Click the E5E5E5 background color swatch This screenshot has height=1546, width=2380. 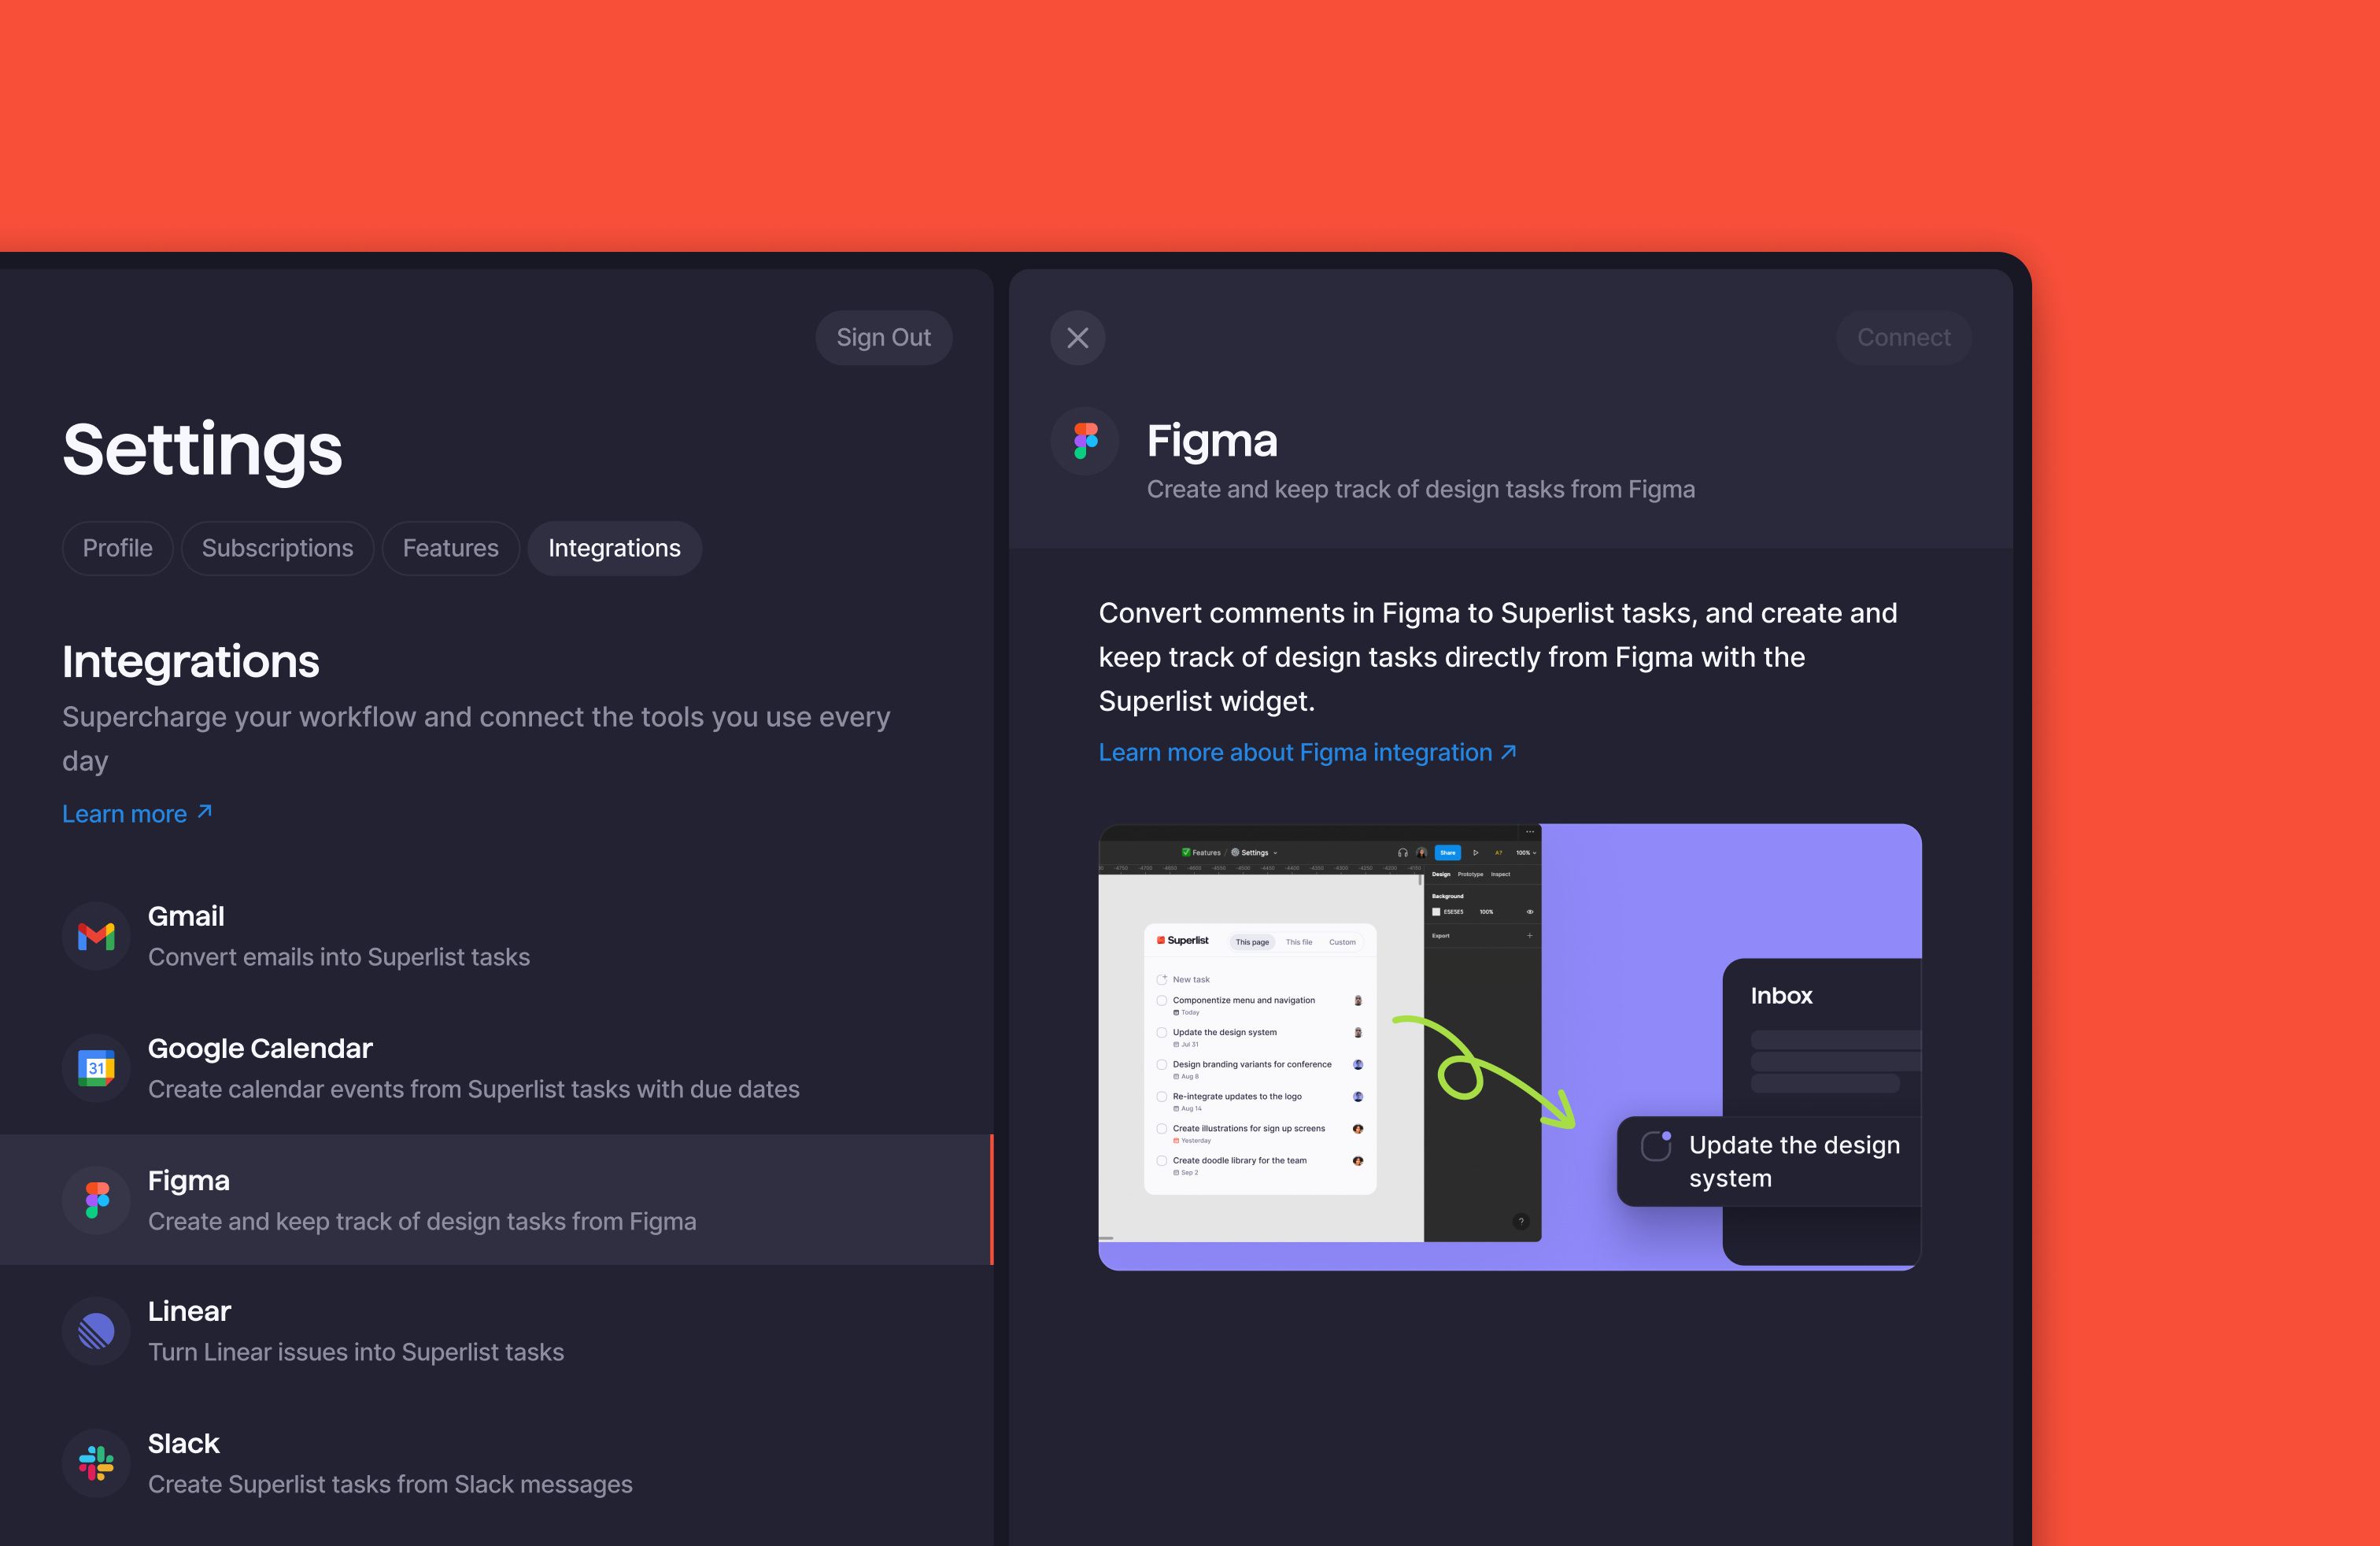pos(1436,912)
